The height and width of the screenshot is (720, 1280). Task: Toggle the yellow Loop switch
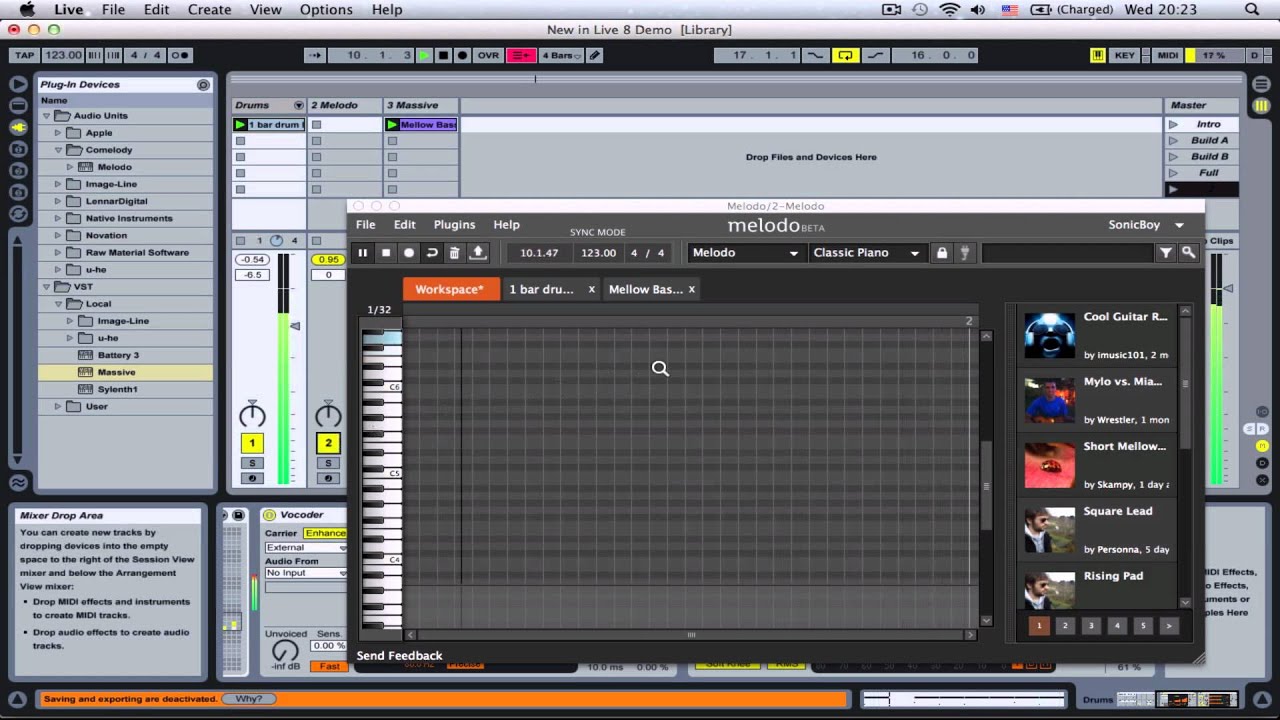[846, 55]
